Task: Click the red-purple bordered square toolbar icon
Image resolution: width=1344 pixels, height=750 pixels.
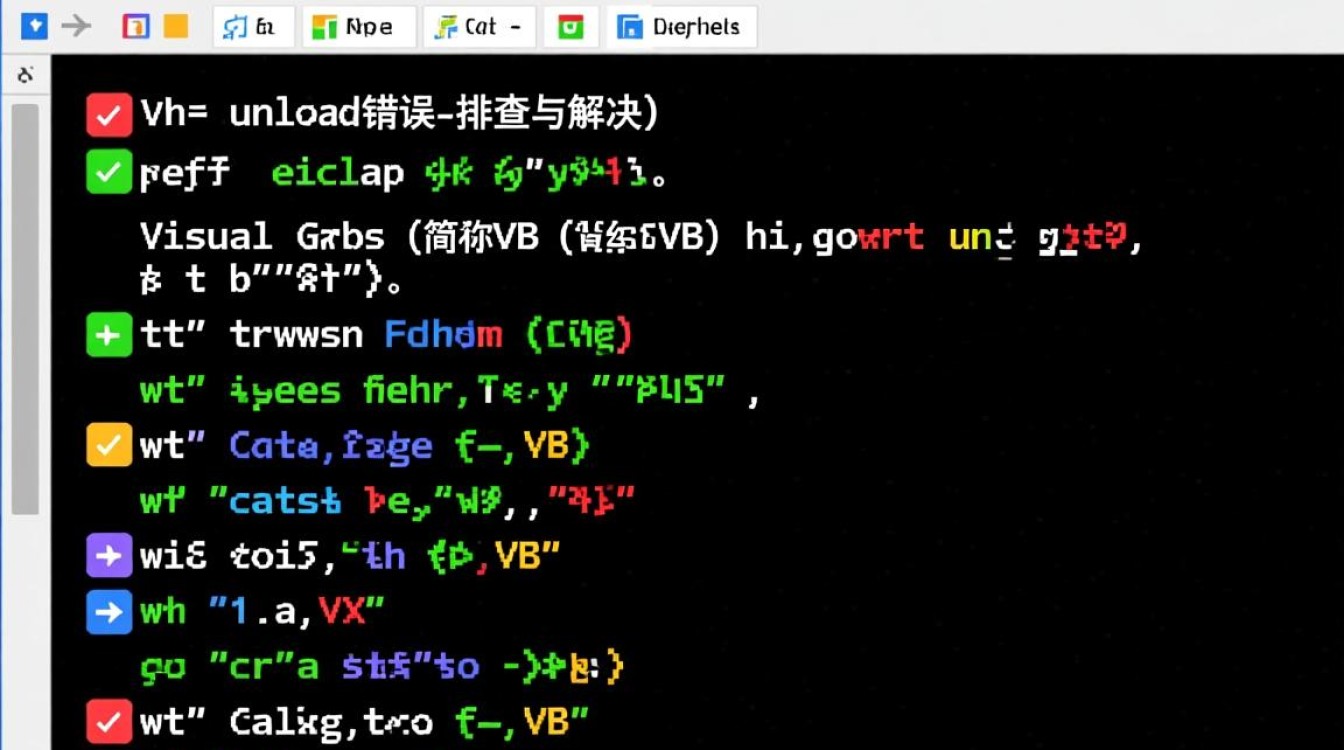Action: click(135, 26)
